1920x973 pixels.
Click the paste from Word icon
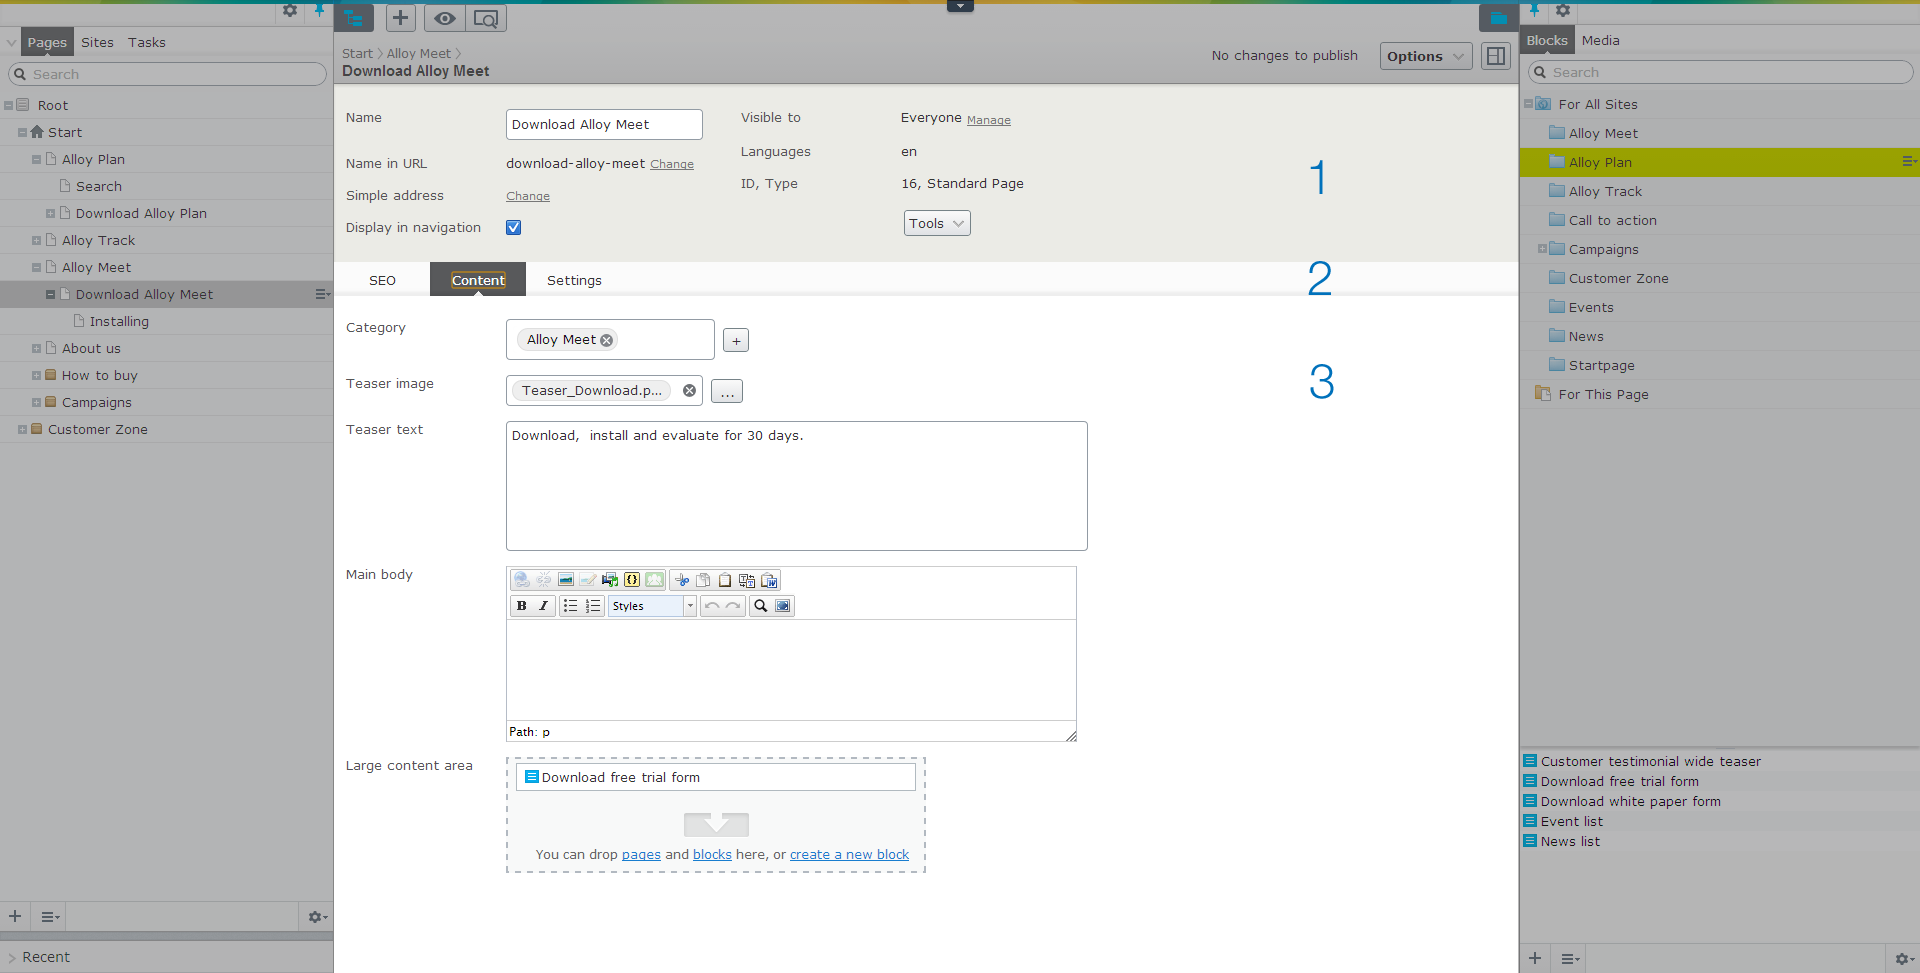[769, 580]
